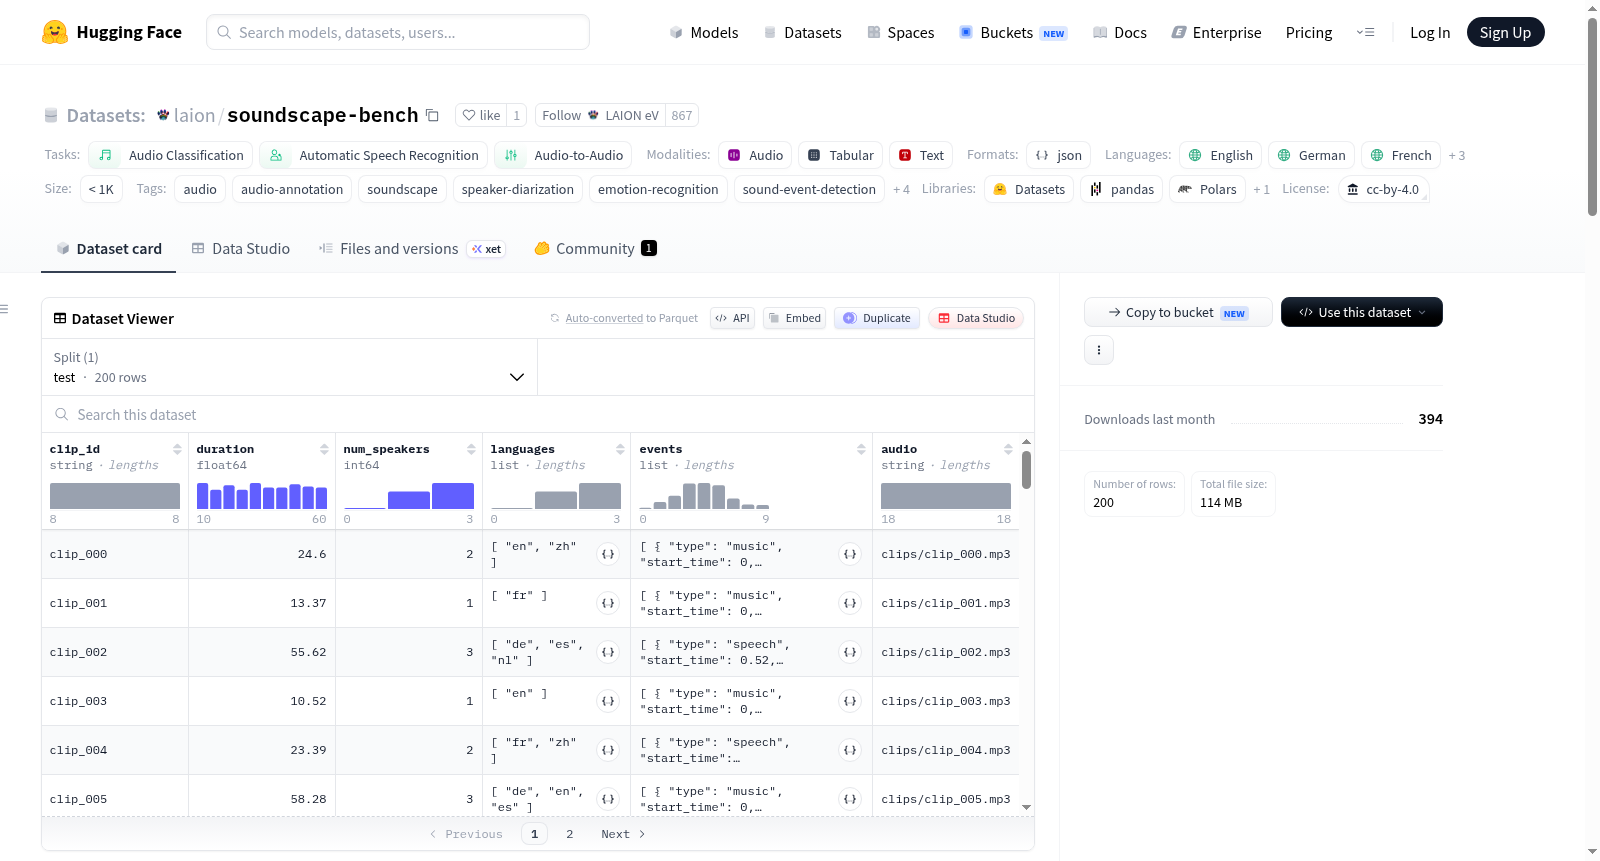Show the 3 additional languages
This screenshot has width=1600, height=861.
tap(1457, 156)
